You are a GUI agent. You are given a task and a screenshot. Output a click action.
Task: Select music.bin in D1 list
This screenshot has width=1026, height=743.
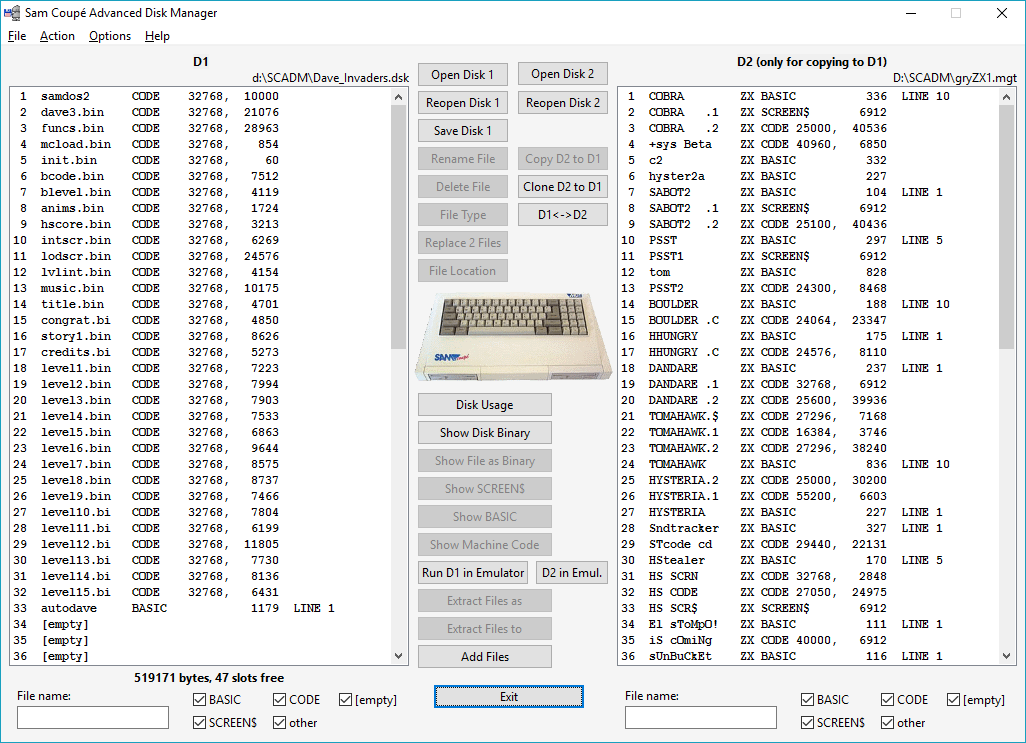[x=200, y=288]
